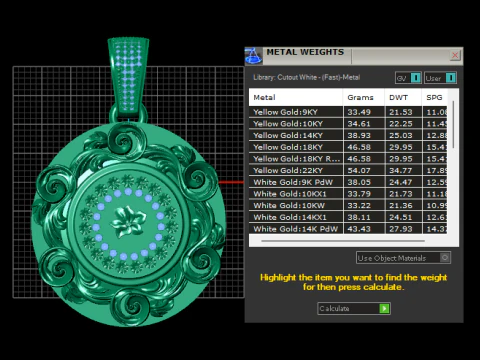Select the Yellow Gold:22KY row
Screen dimensions: 480x360
pyautogui.click(x=348, y=170)
